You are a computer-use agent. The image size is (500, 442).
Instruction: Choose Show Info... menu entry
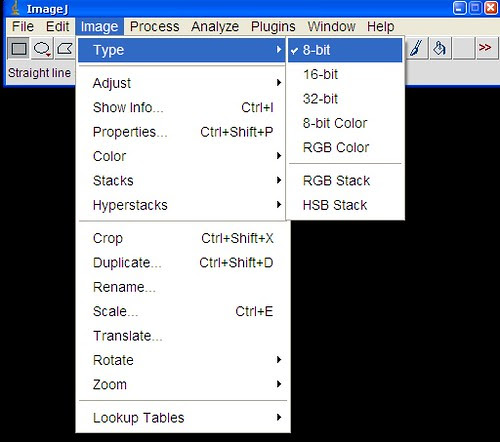pos(181,107)
